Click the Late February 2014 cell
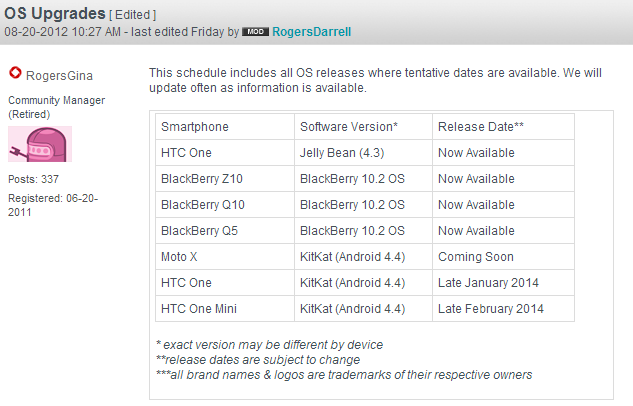Screen dimensions: 633x406 (491, 309)
